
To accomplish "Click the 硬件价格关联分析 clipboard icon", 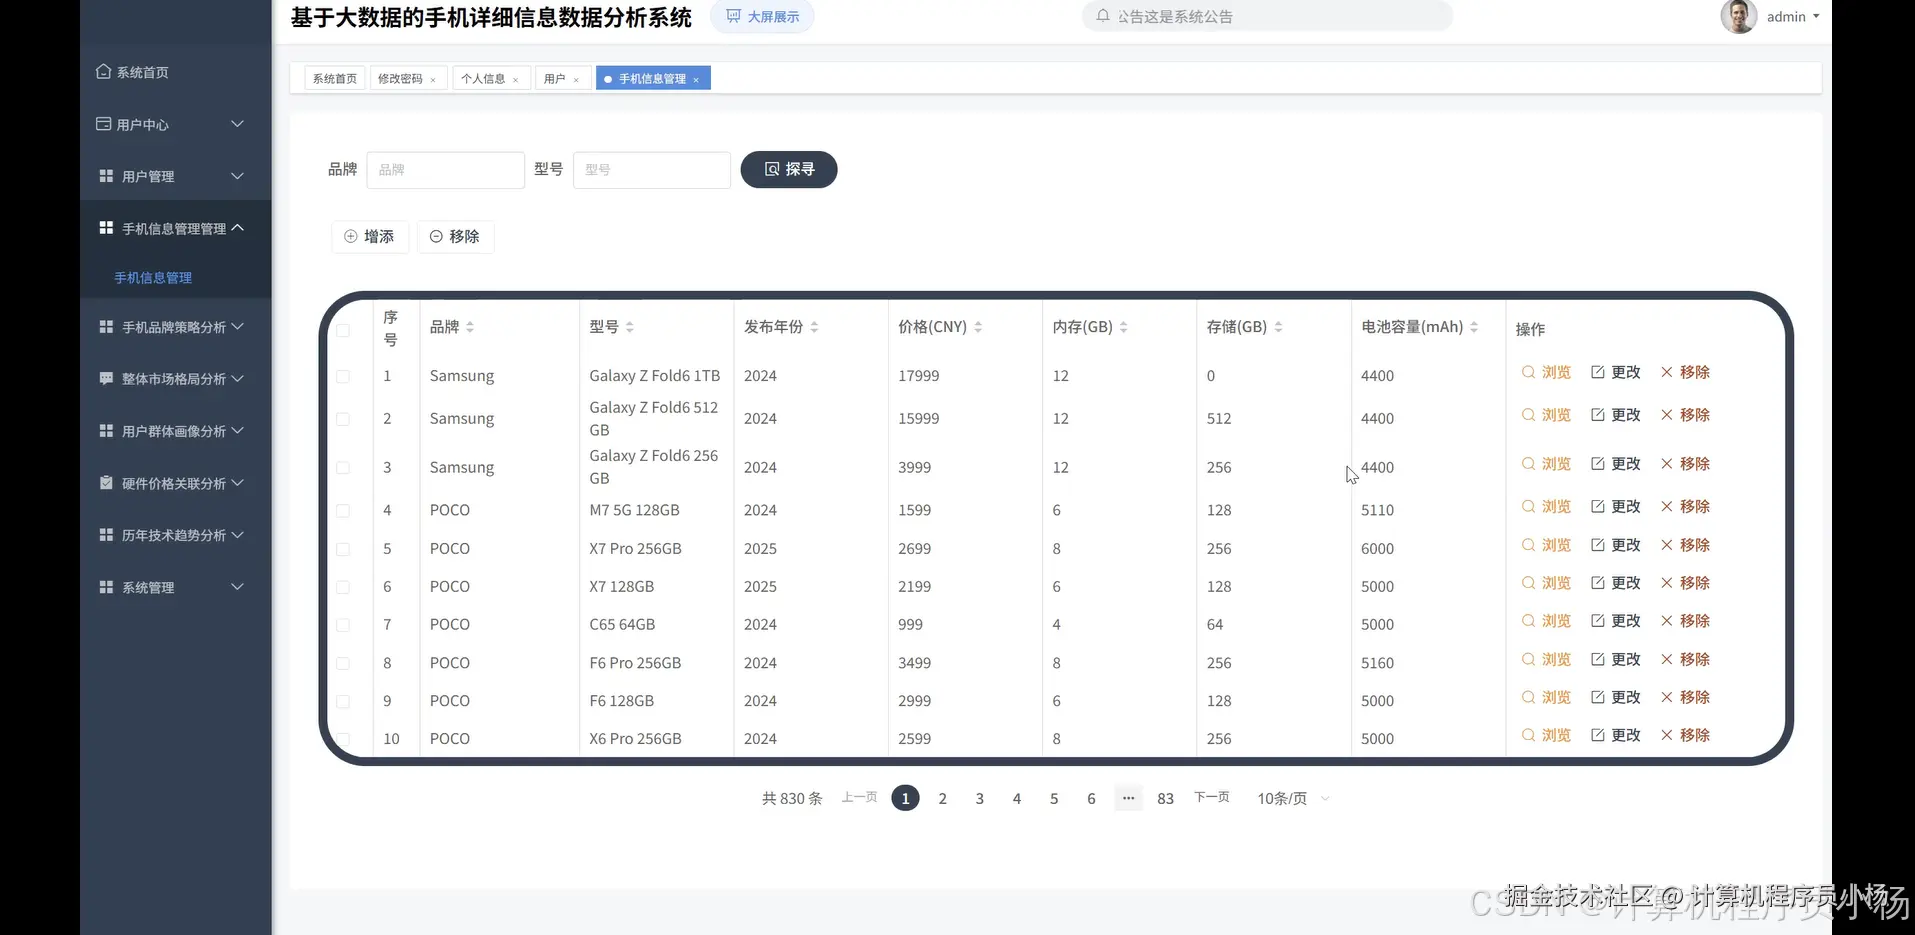I will pyautogui.click(x=106, y=483).
